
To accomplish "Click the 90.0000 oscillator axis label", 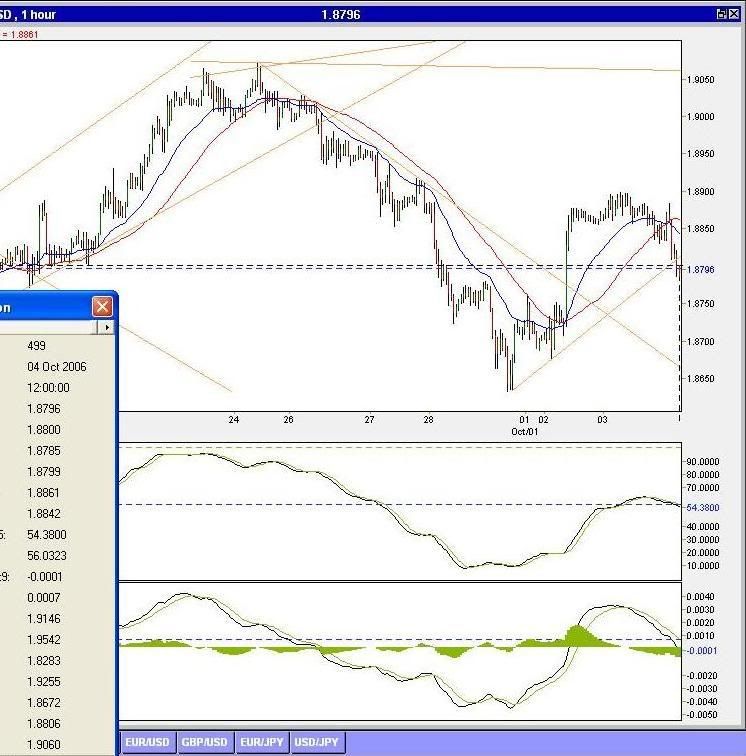I will [703, 461].
